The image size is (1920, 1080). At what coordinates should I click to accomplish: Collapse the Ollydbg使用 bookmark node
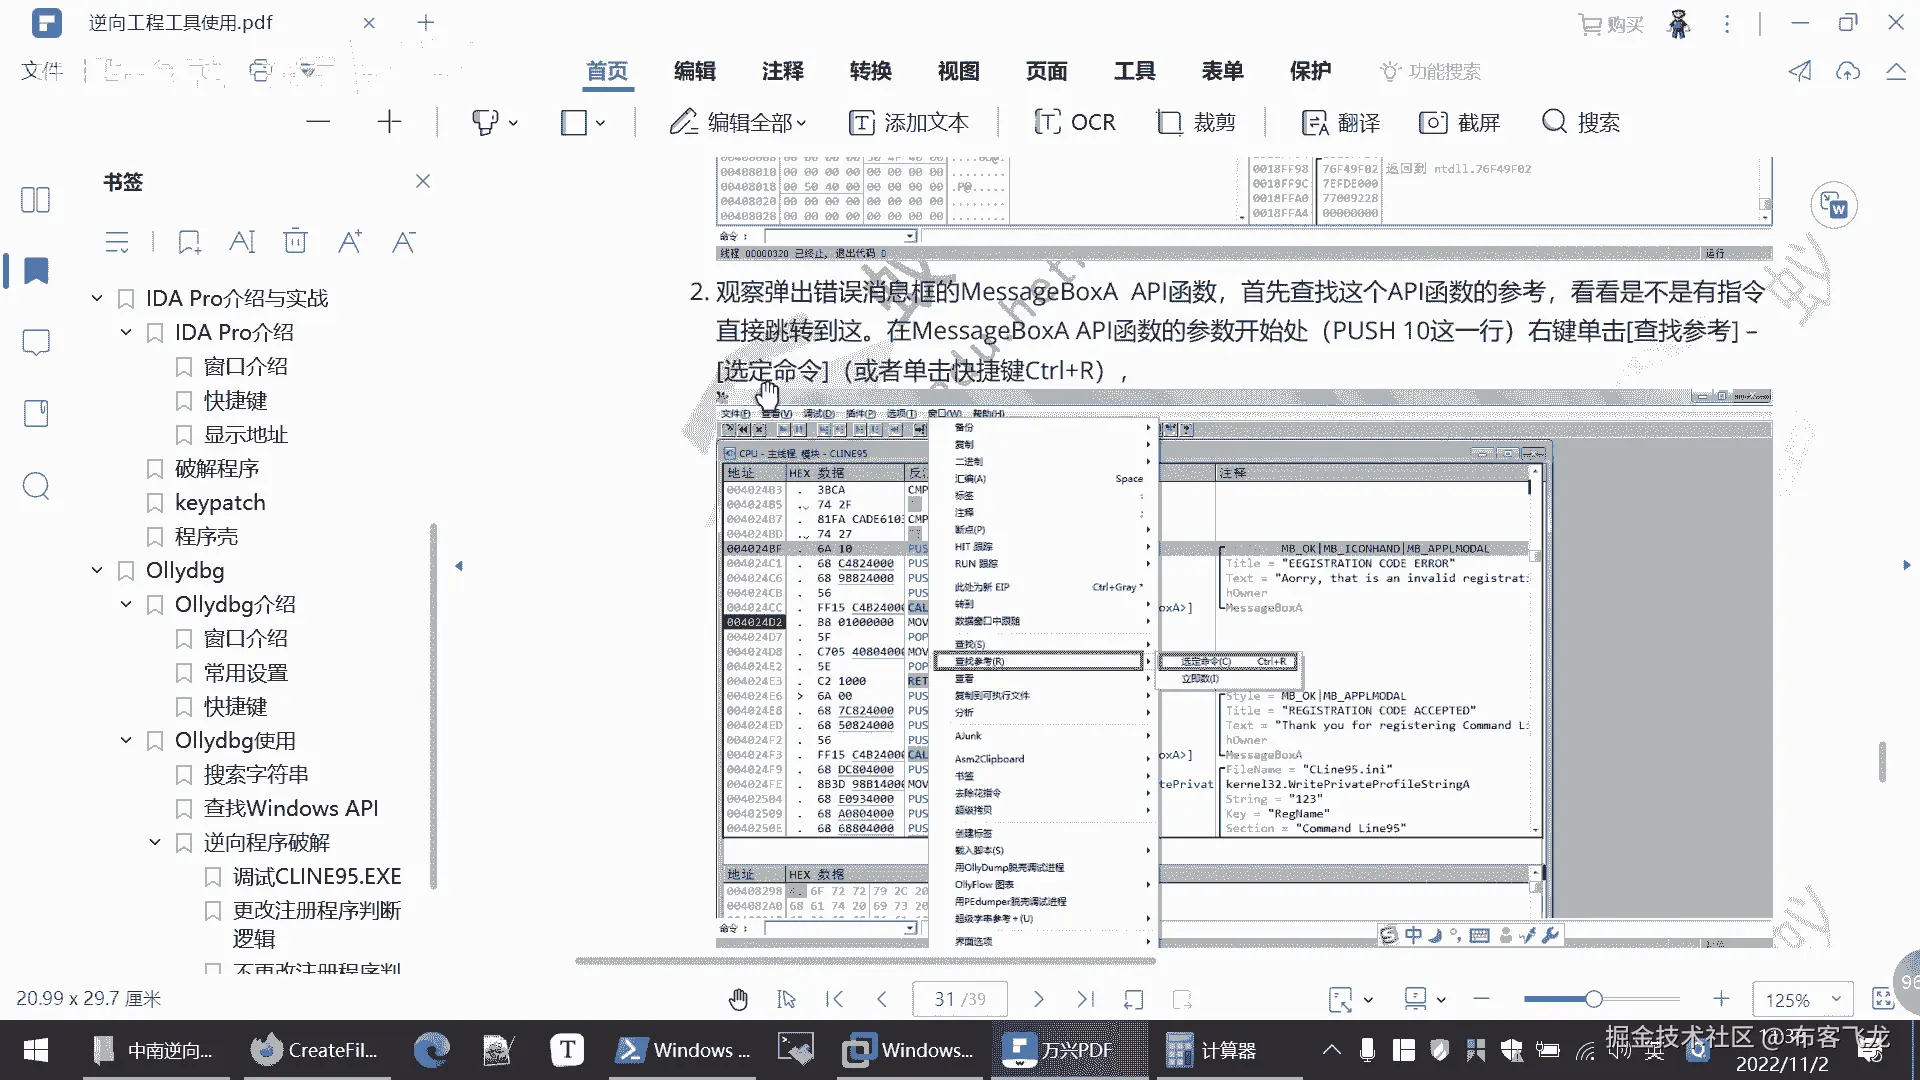(x=126, y=740)
